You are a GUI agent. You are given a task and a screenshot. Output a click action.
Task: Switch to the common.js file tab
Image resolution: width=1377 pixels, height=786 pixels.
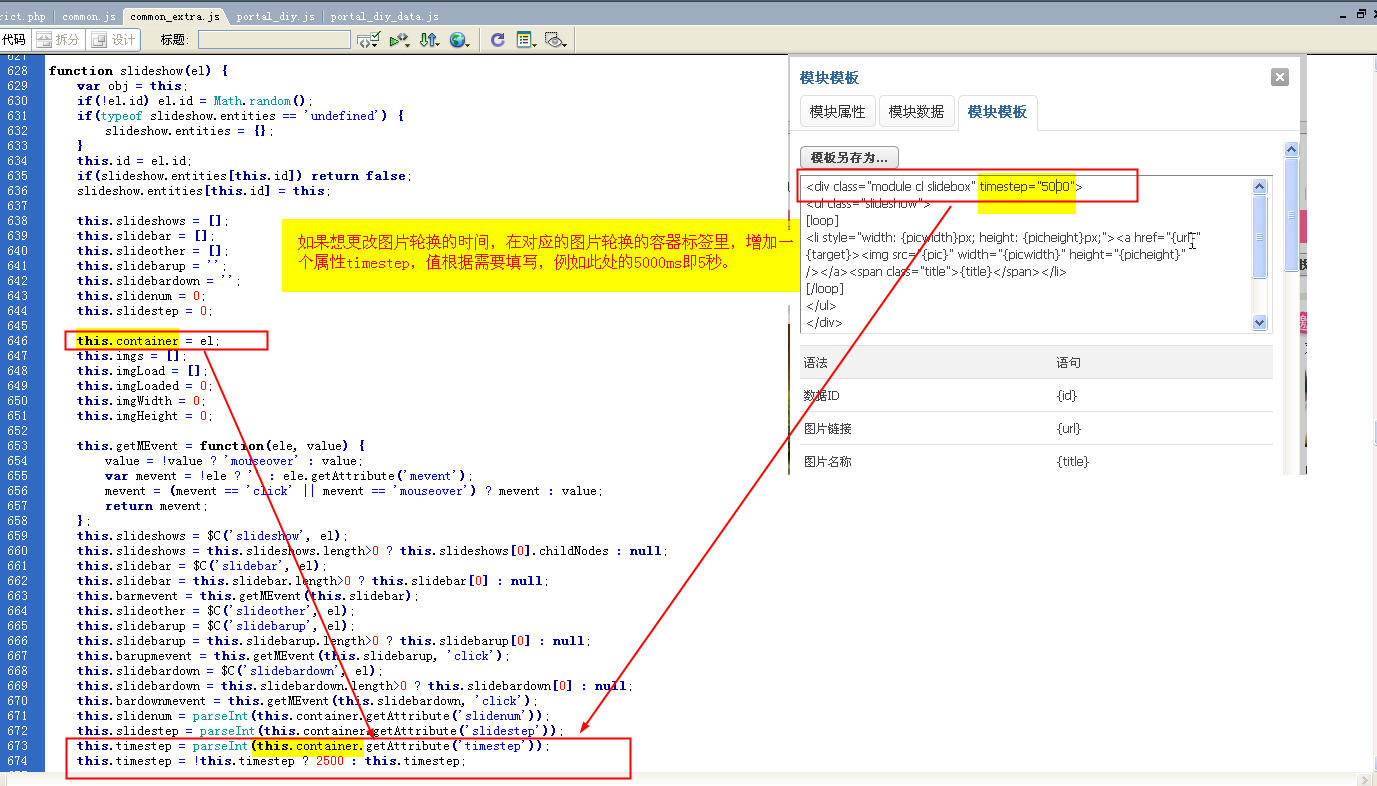point(88,17)
